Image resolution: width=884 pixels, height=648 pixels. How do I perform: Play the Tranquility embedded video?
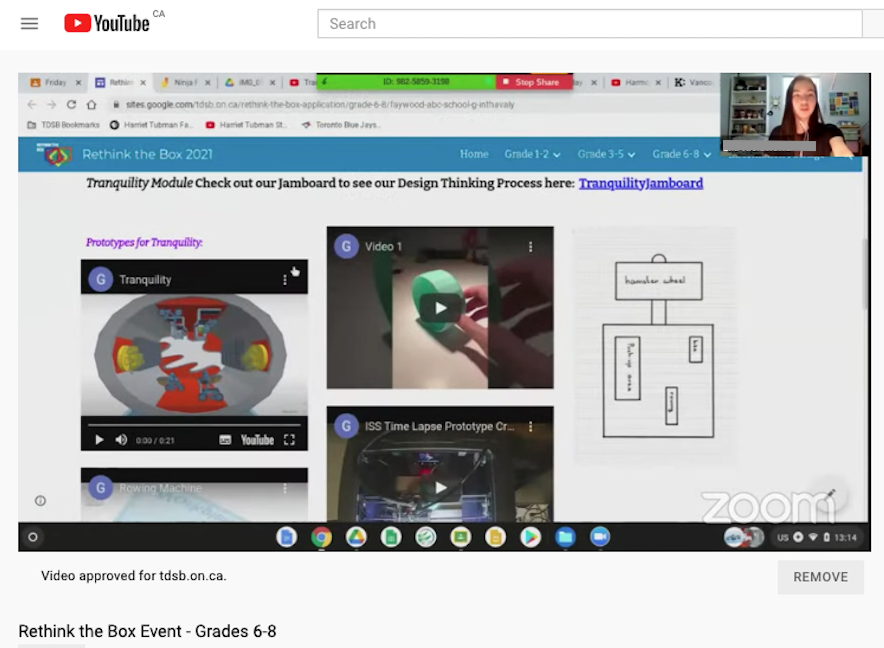[99, 440]
